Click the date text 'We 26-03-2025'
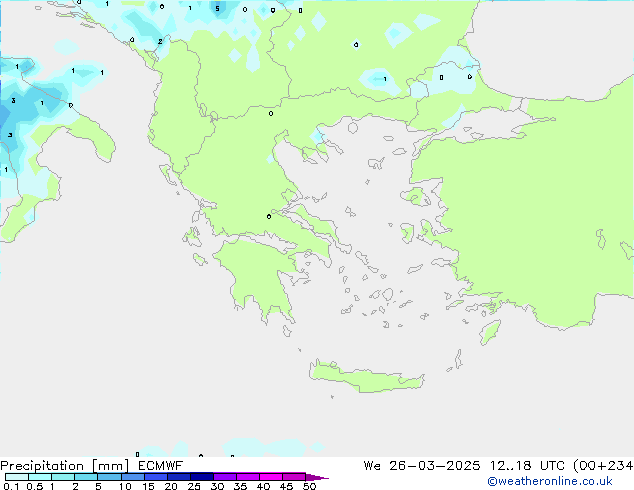Viewport: 634px width, 490px height. pos(422,466)
